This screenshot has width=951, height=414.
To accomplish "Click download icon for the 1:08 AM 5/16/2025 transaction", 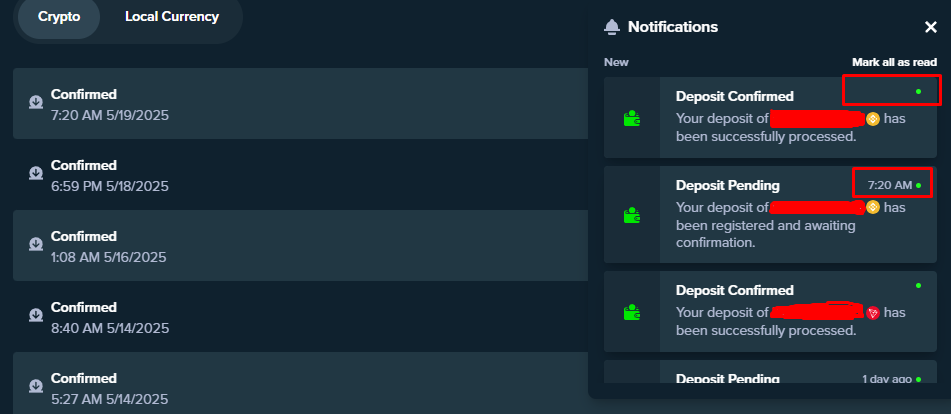I will 36,244.
